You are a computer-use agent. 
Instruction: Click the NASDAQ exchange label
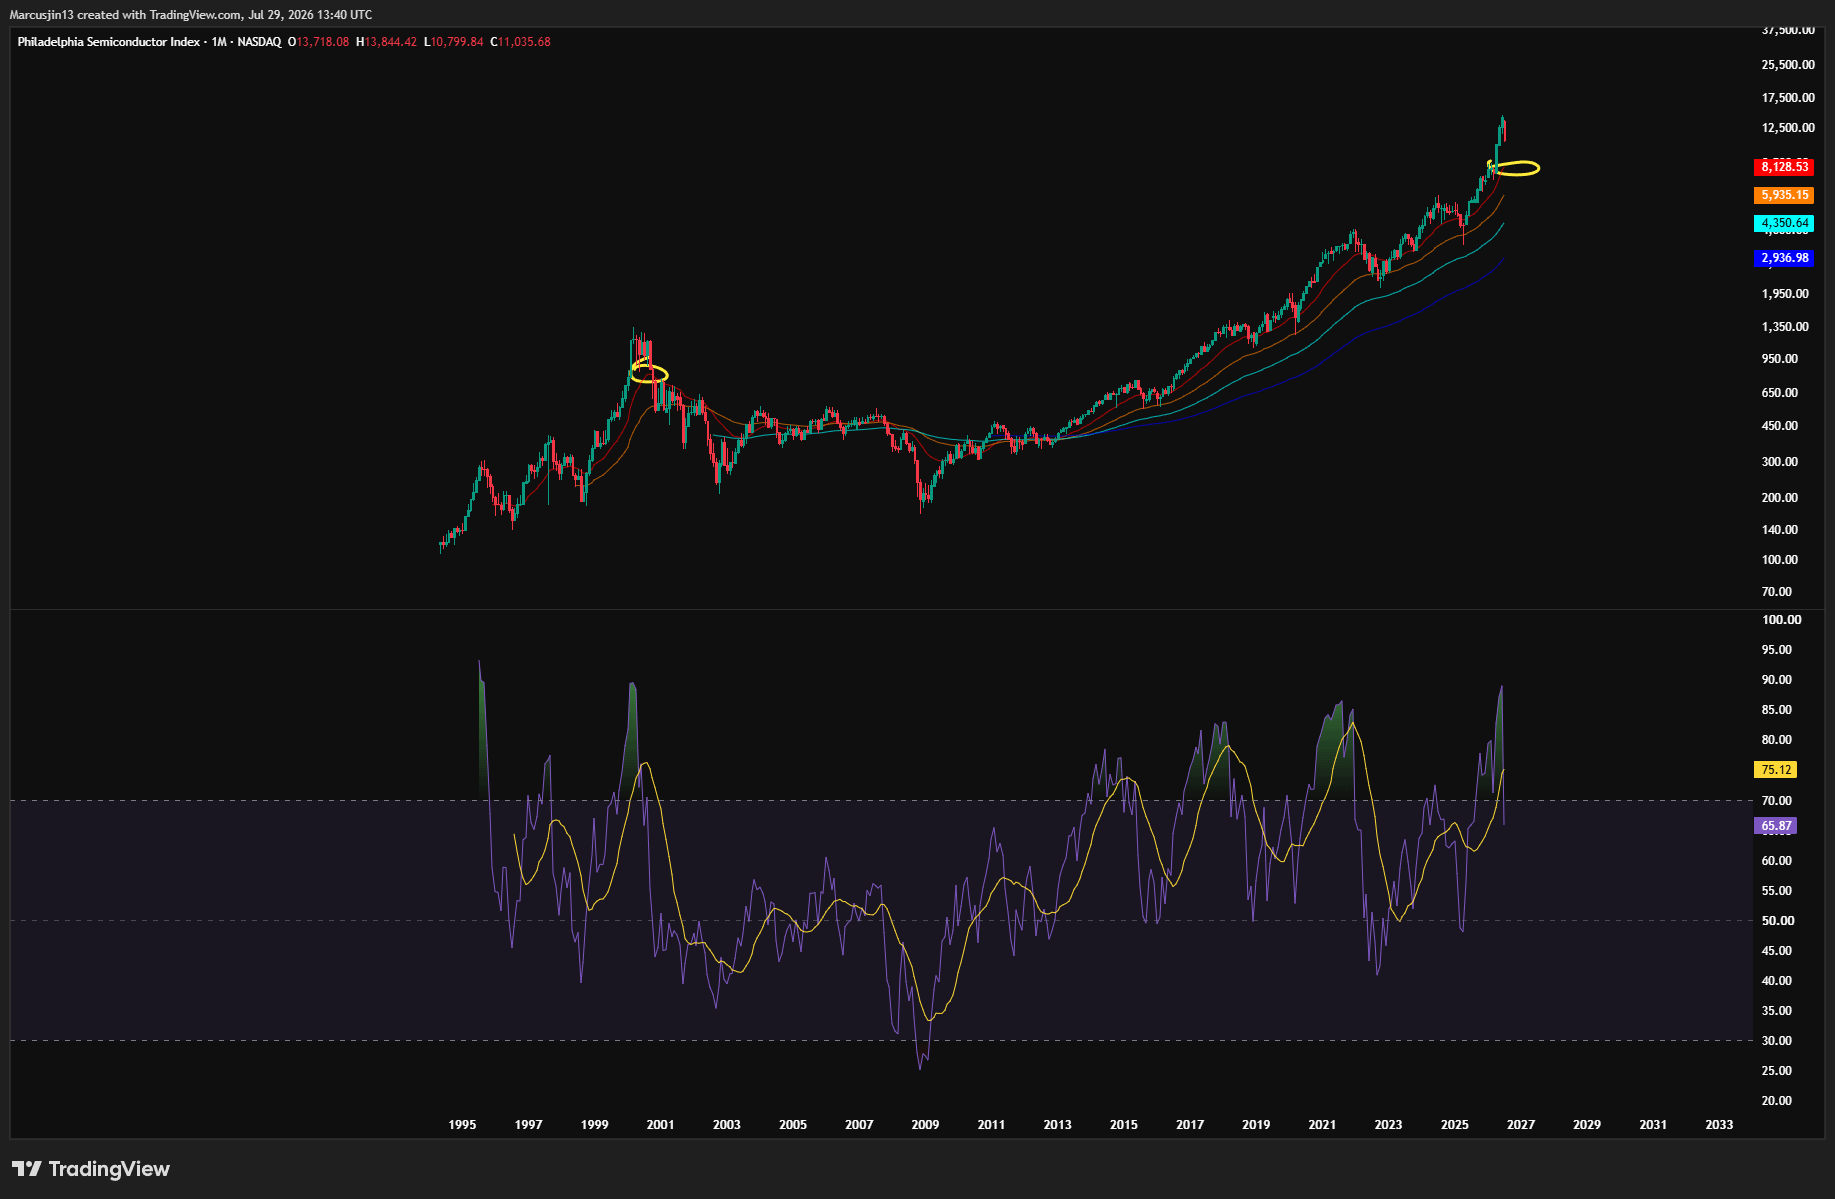click(259, 42)
